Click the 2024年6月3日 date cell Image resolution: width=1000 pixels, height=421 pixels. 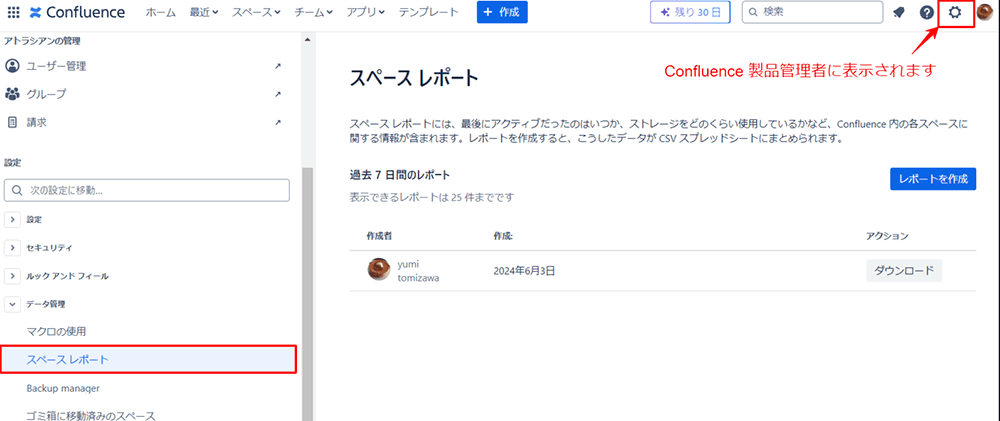point(524,271)
